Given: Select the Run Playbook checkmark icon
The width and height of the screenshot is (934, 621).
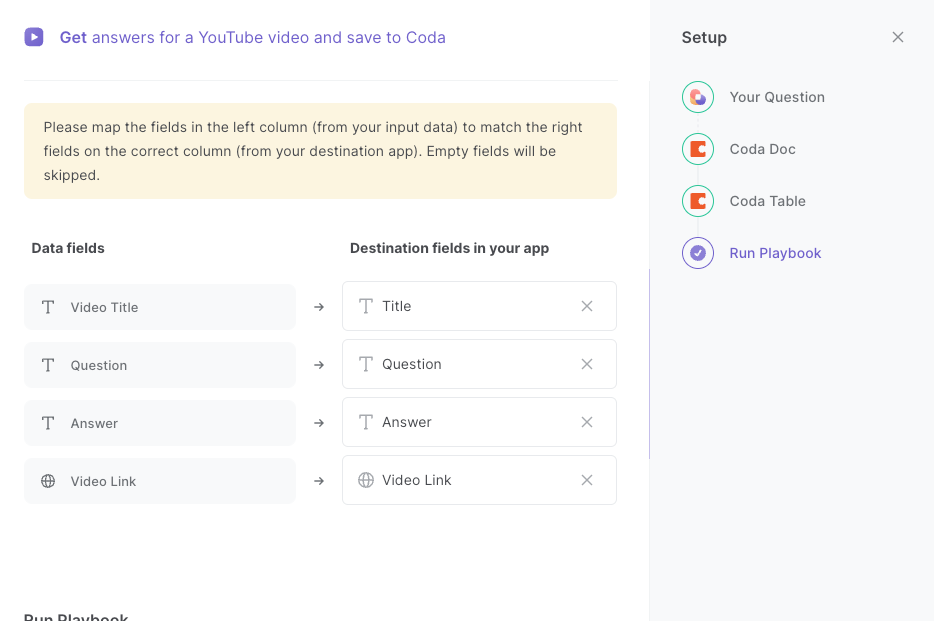Looking at the screenshot, I should (x=698, y=253).
